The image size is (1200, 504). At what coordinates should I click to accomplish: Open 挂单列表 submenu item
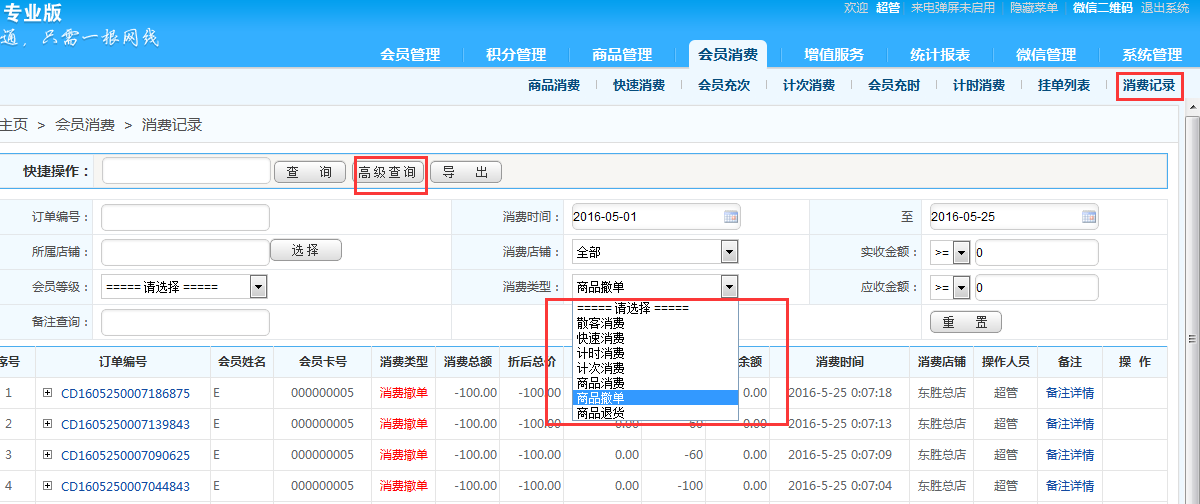1064,86
